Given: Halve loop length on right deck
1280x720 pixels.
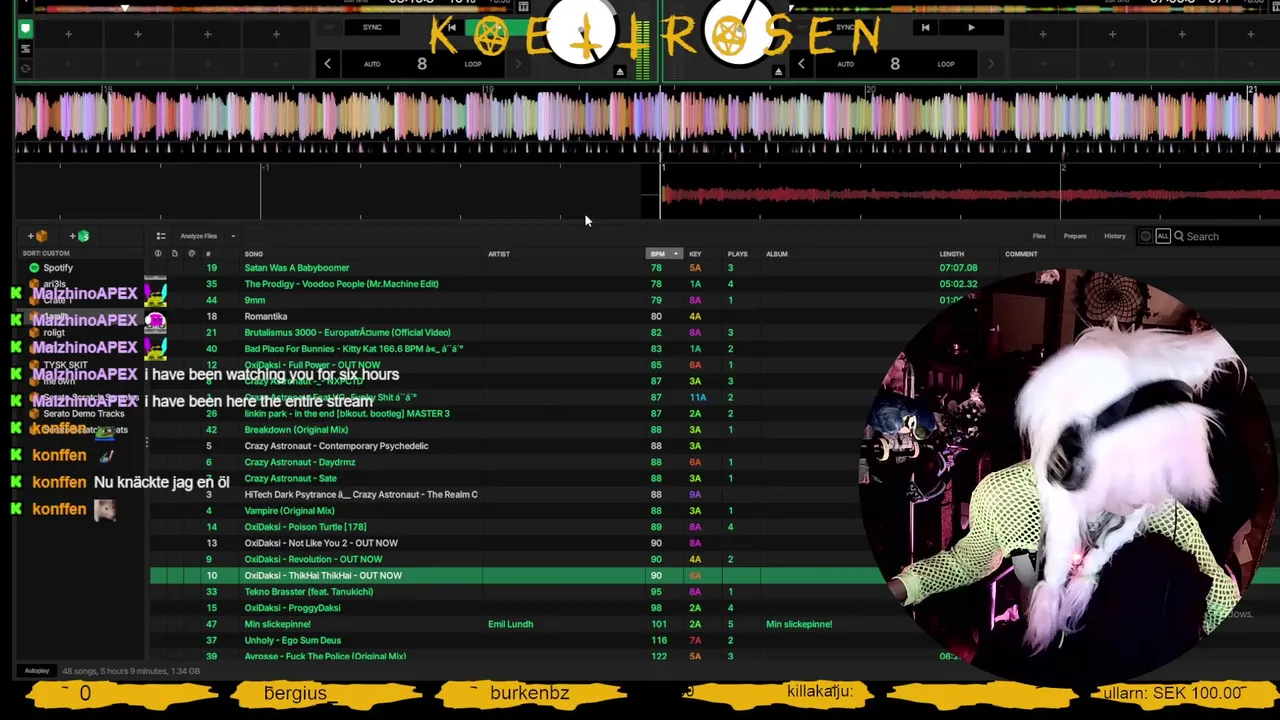Looking at the screenshot, I should (801, 64).
